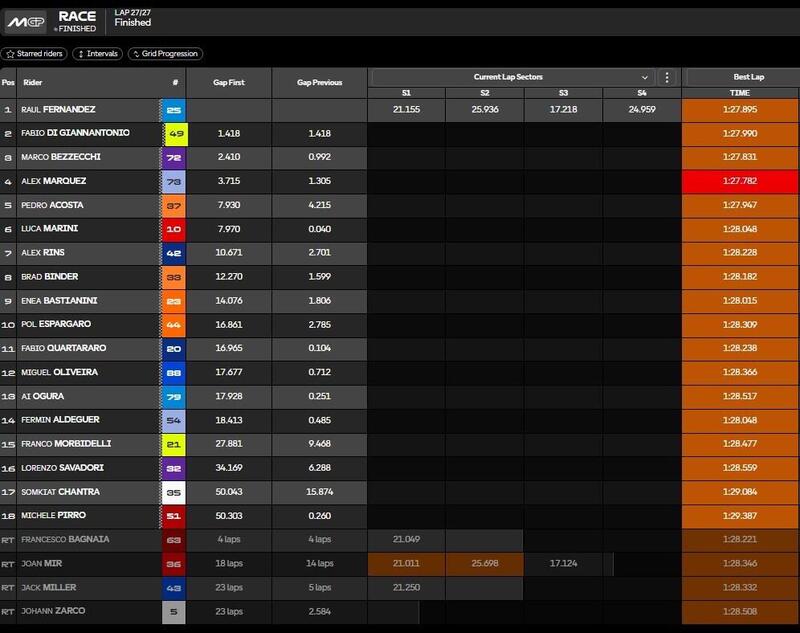Click Raul Fernandez number 25 badge
800x633 pixels.
[x=173, y=110]
